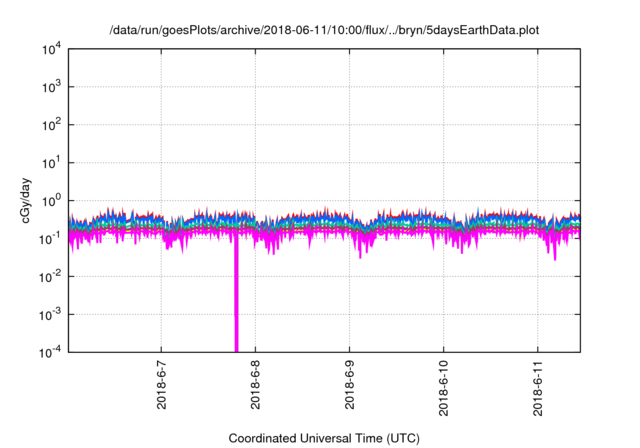Click the 2018-6-9 date tick label
Image resolution: width=640 pixels, height=448 pixels.
click(349, 385)
